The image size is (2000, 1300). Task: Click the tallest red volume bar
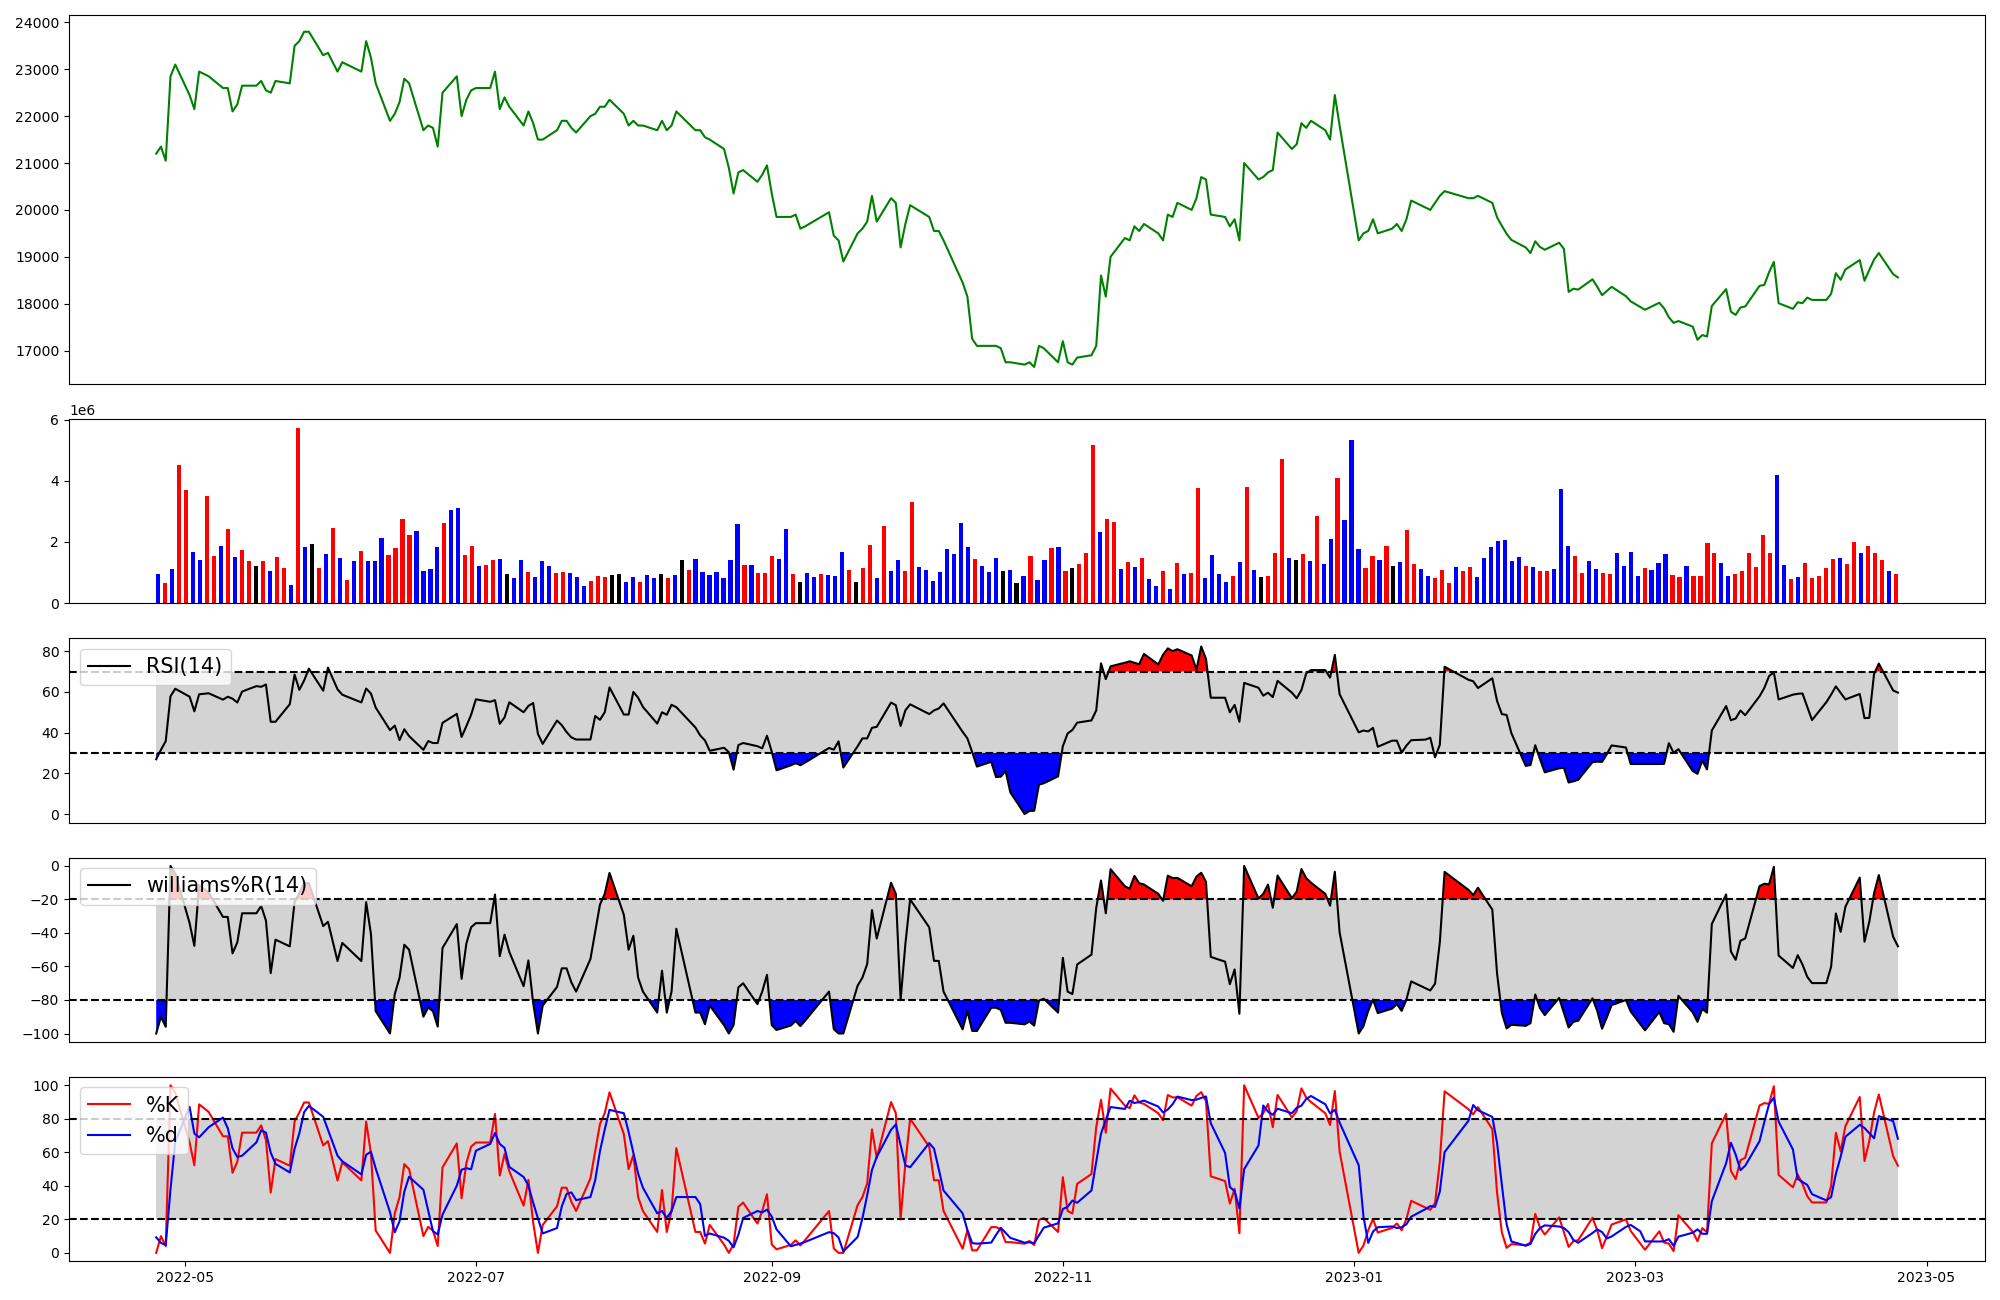(298, 515)
